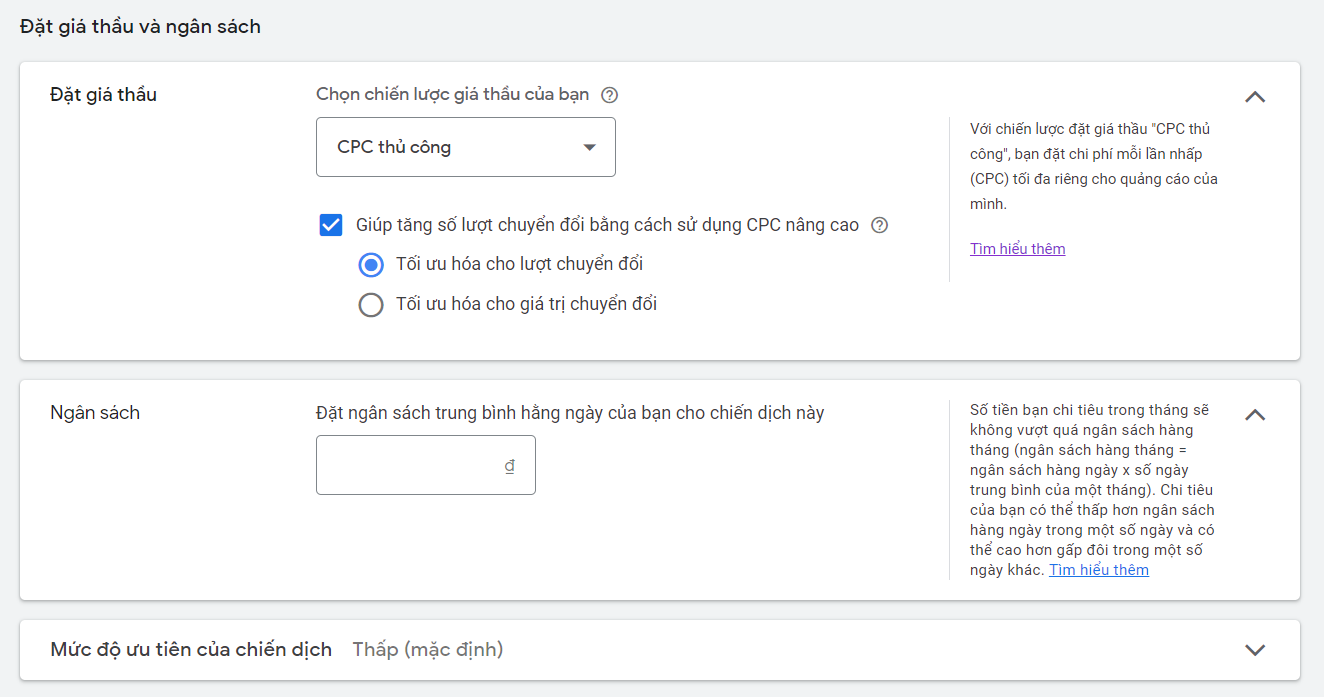The image size is (1324, 697).
Task: Collapse the 'Đặt giá thầu' section chevron
Action: pyautogui.click(x=1255, y=97)
